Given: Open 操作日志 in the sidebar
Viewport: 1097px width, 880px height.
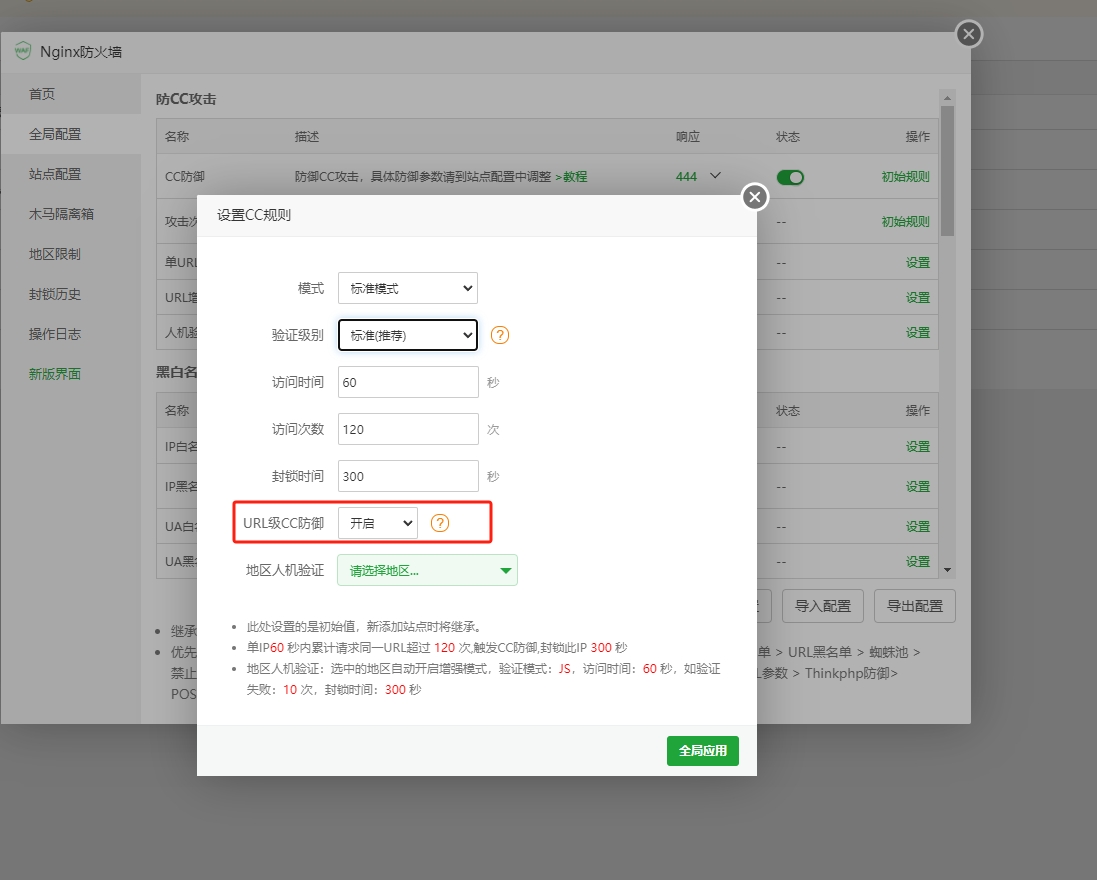Looking at the screenshot, I should pyautogui.click(x=71, y=334).
